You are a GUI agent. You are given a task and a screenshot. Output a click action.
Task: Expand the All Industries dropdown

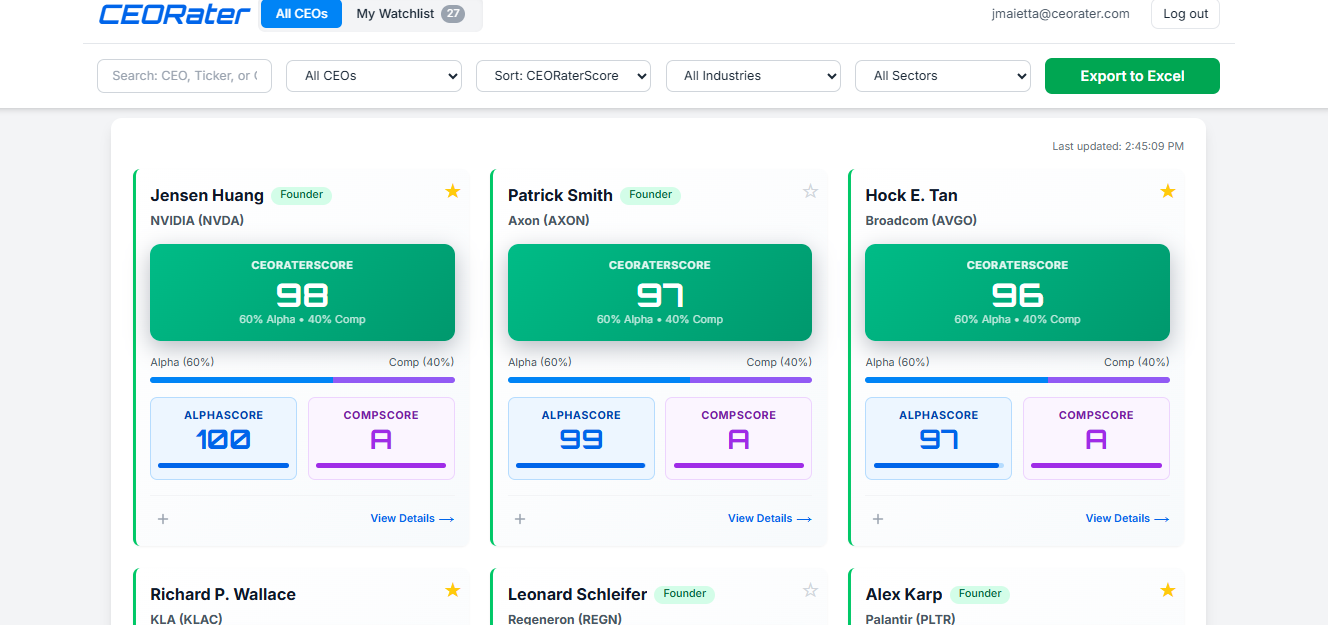click(753, 76)
